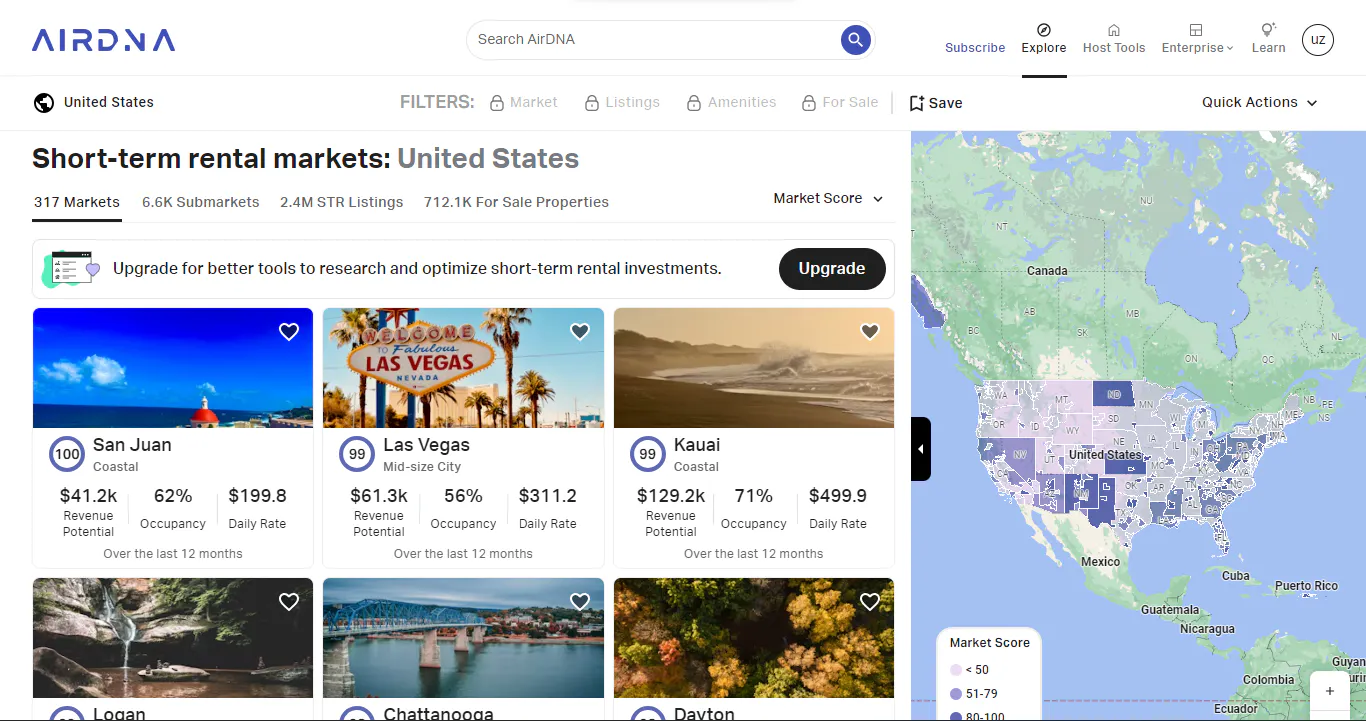1366x721 pixels.
Task: Click the '< 50' legend color swatch
Action: (x=956, y=670)
